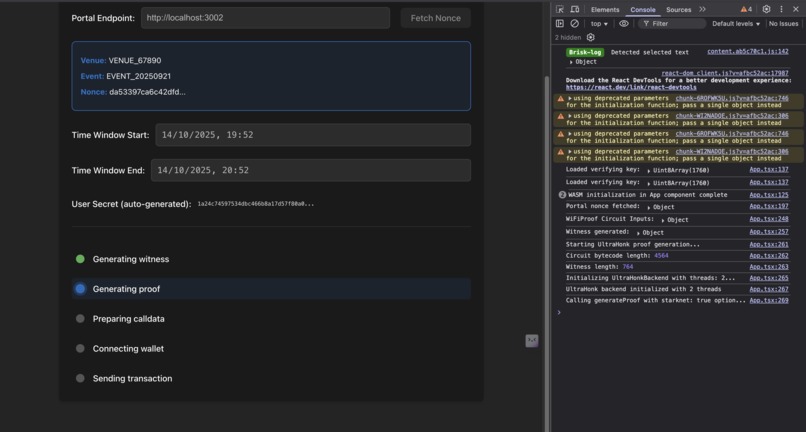Click the auto-generated User Secret hash
The image size is (806, 432).
[255, 204]
